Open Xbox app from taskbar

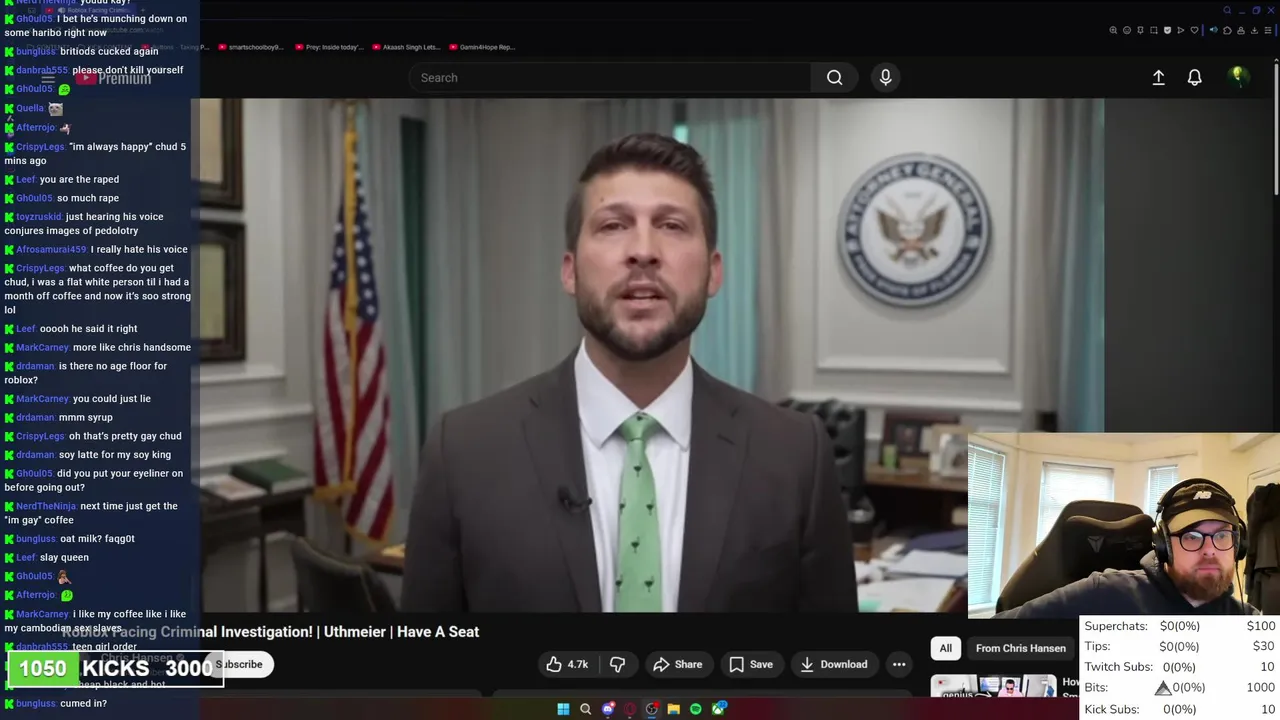pyautogui.click(x=719, y=709)
